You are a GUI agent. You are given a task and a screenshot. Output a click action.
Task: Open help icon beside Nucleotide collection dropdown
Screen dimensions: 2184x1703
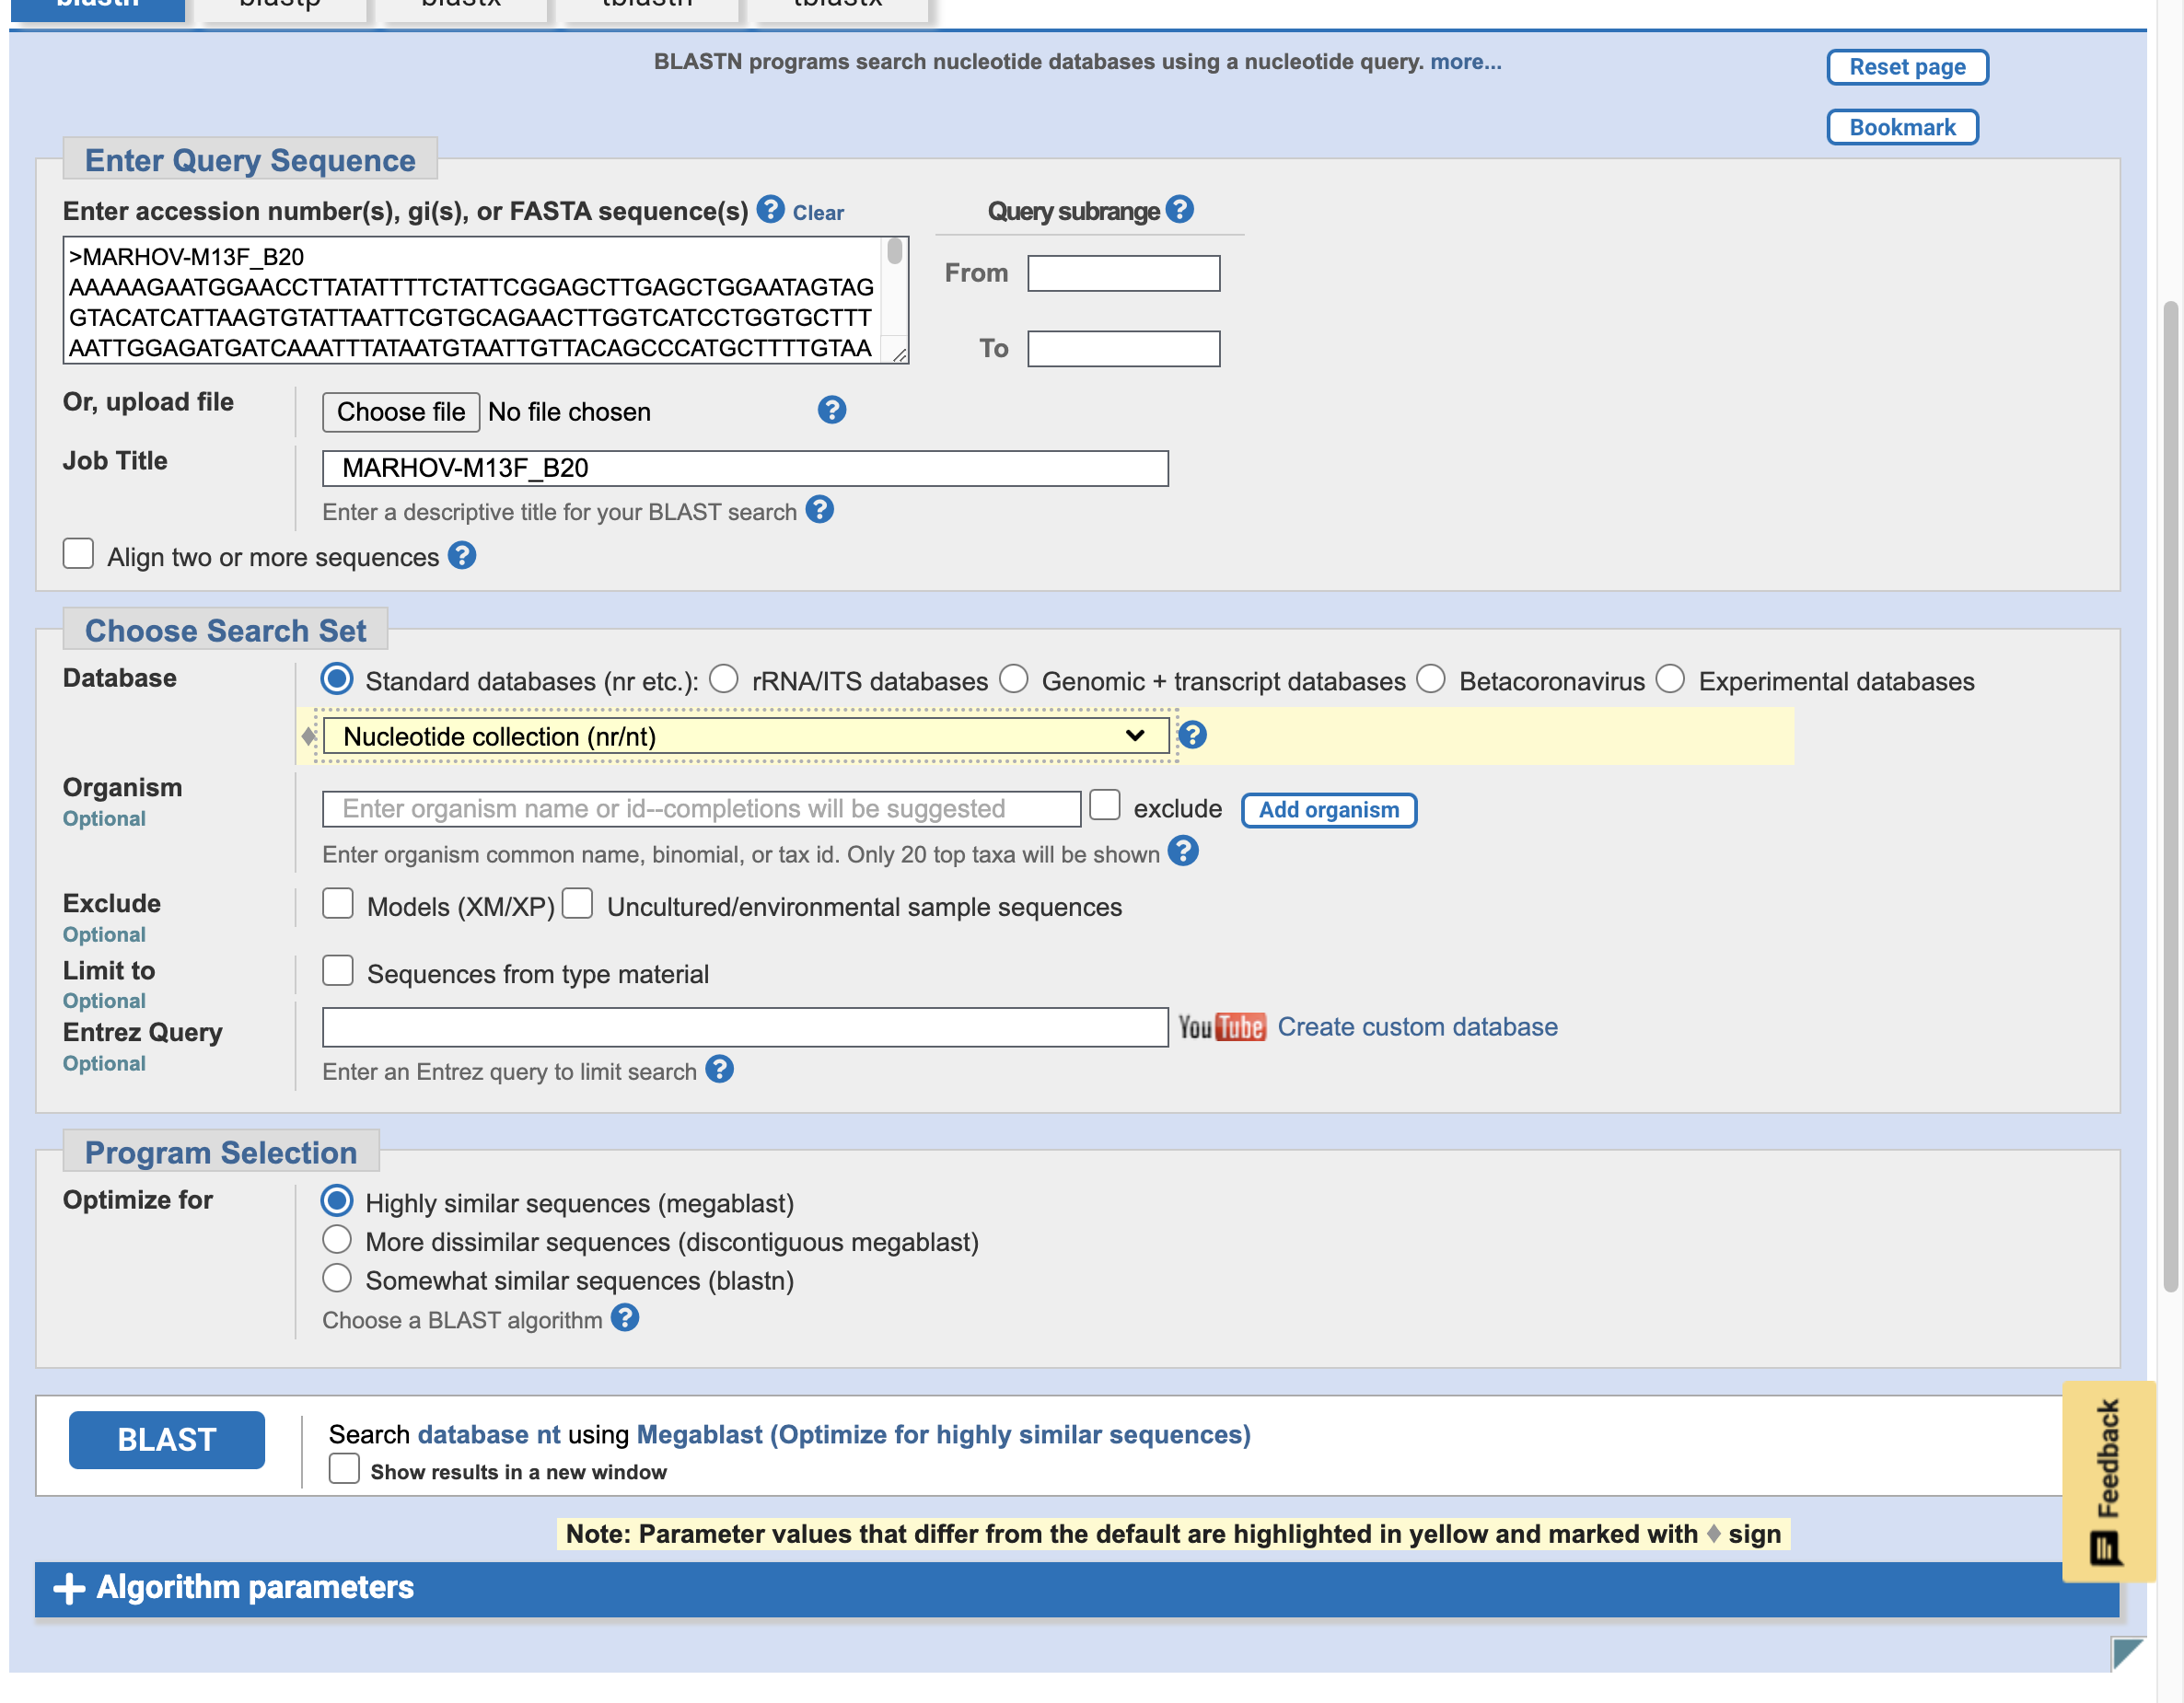[x=1192, y=735]
